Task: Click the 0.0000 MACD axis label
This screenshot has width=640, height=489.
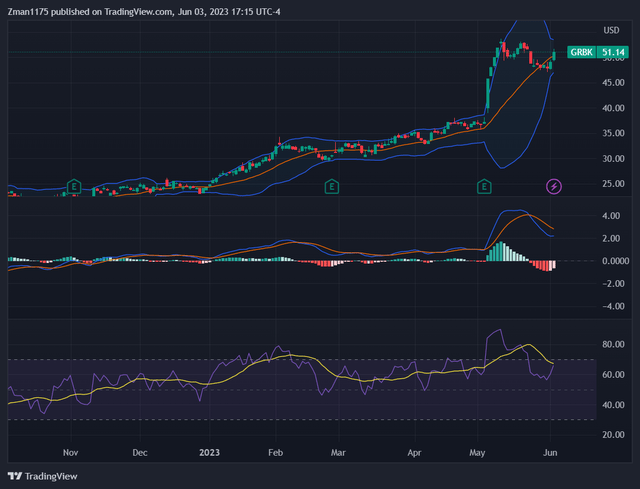Action: tap(616, 261)
